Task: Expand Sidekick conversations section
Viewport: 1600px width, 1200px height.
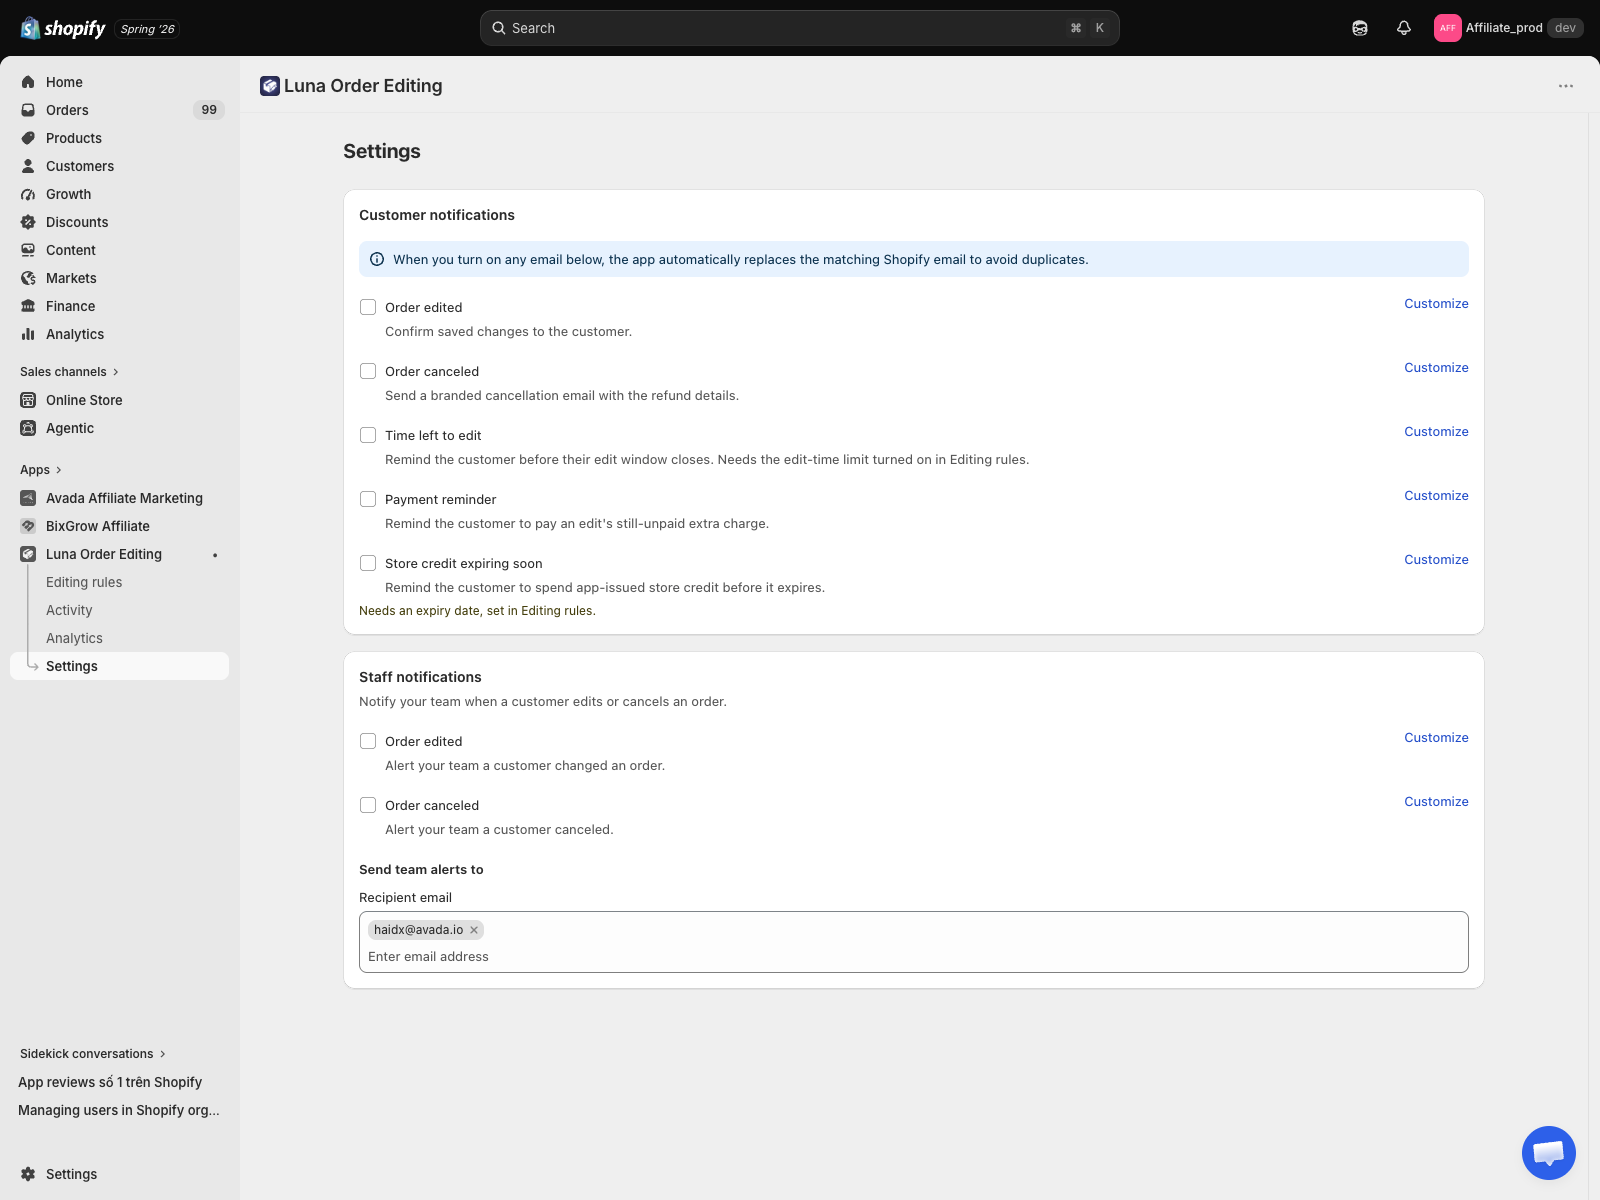Action: [x=93, y=1054]
